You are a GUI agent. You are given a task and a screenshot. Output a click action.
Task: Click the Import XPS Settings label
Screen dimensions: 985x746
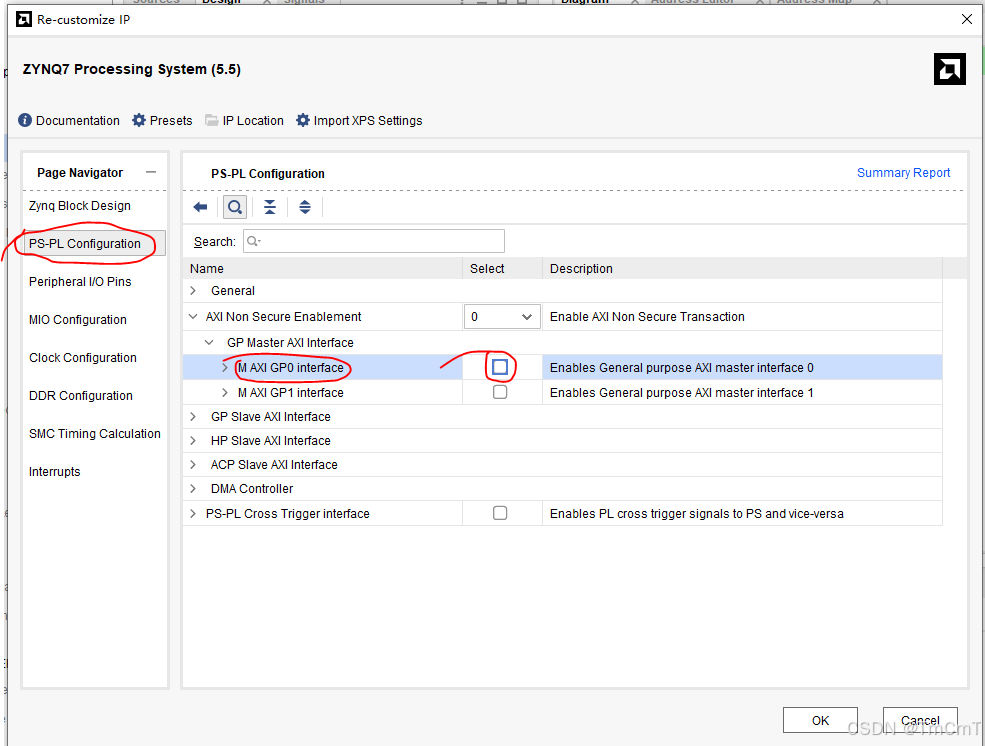pyautogui.click(x=368, y=121)
